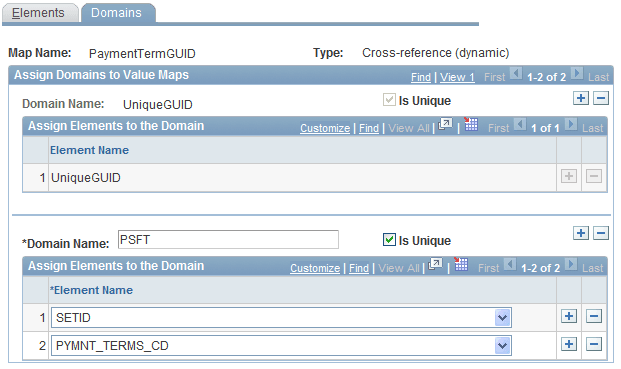Add row after SETID element
This screenshot has height=369, width=621.
(569, 316)
